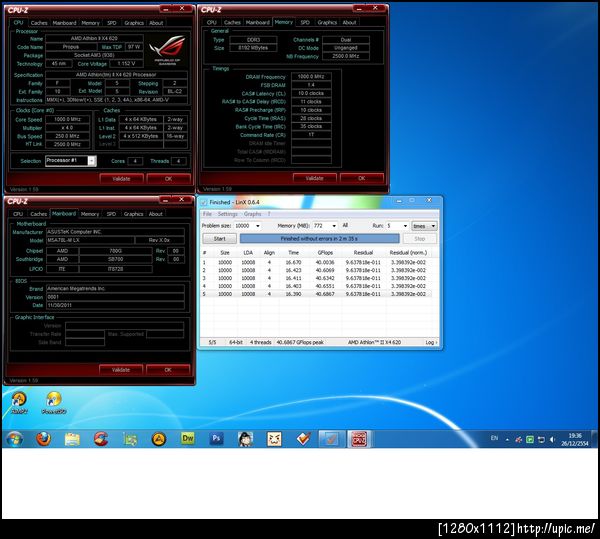The width and height of the screenshot is (600, 539).
Task: Open the orange checkmark icon in taskbar
Action: click(303, 439)
